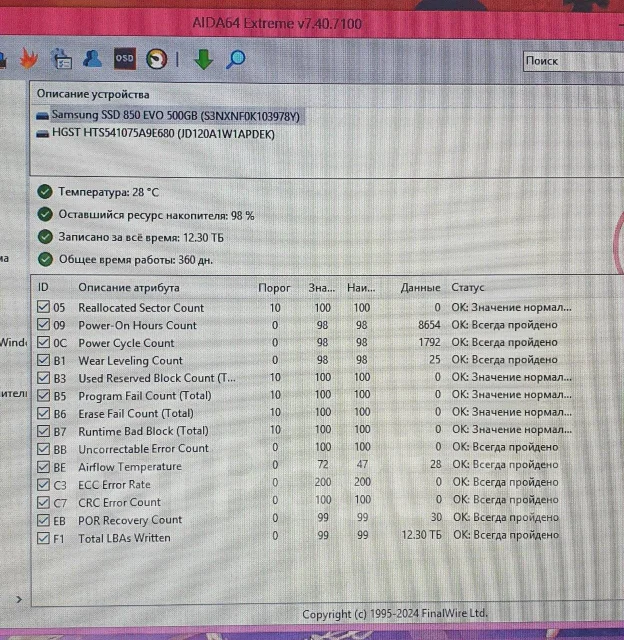Toggle checkbox for C3 ECC Error Rate
This screenshot has width=624, height=640.
tap(43, 484)
